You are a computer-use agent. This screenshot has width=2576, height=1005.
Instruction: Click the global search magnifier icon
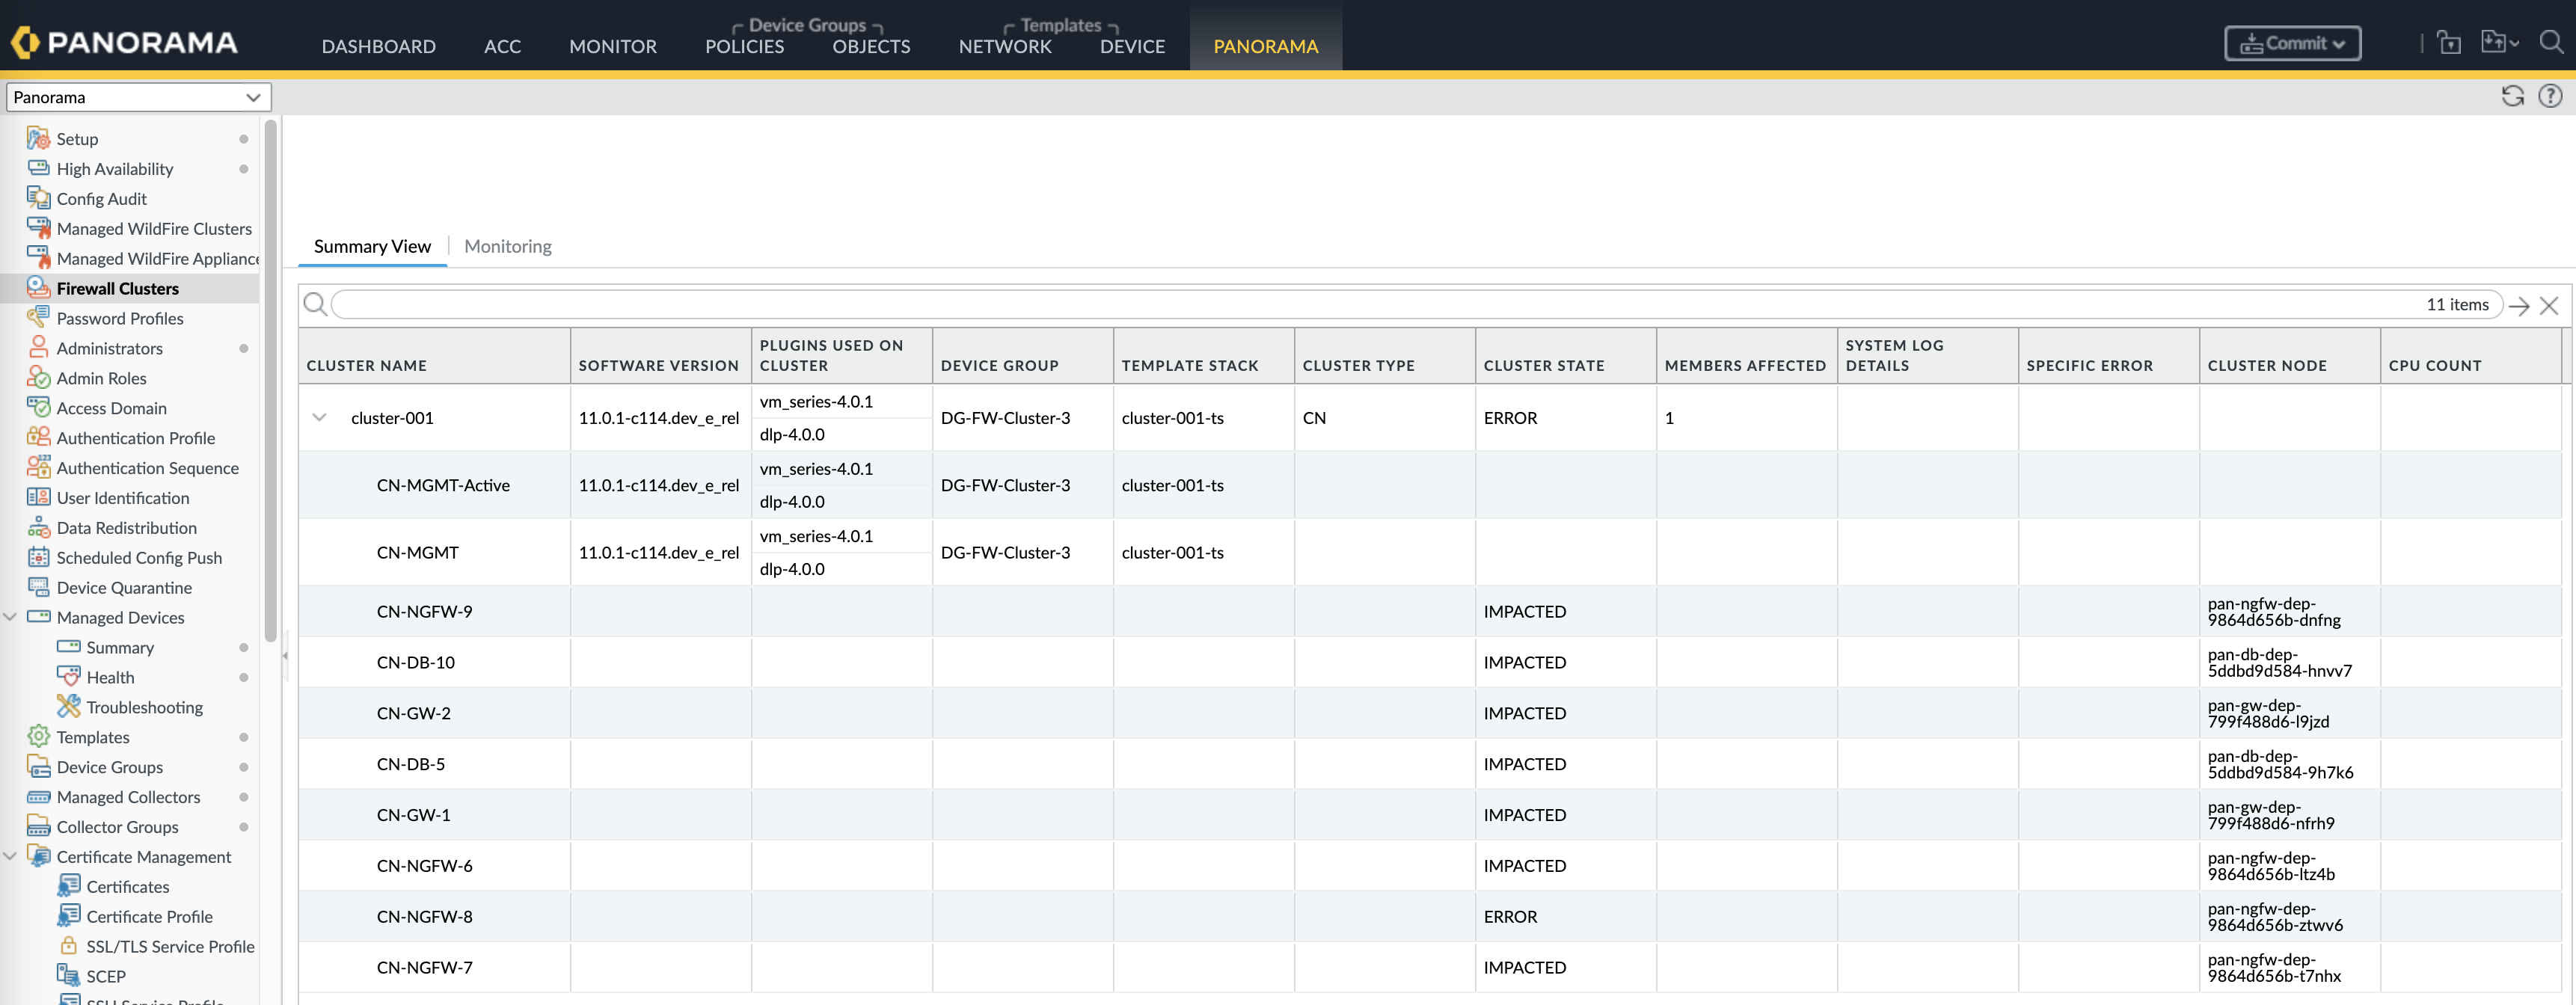pos(2551,42)
